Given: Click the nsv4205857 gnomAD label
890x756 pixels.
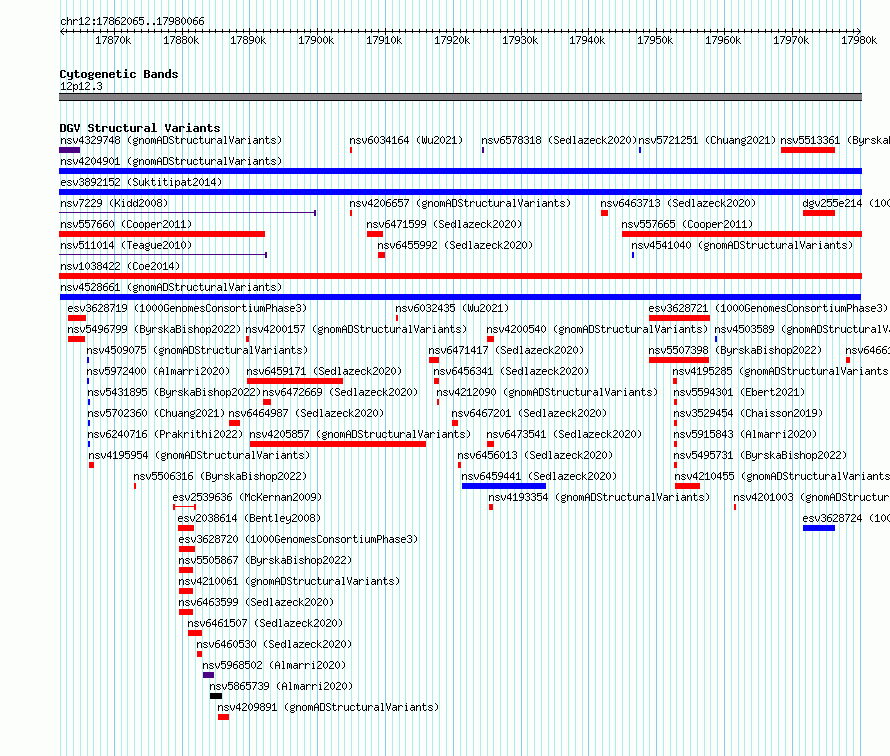Looking at the screenshot, I should point(360,434).
